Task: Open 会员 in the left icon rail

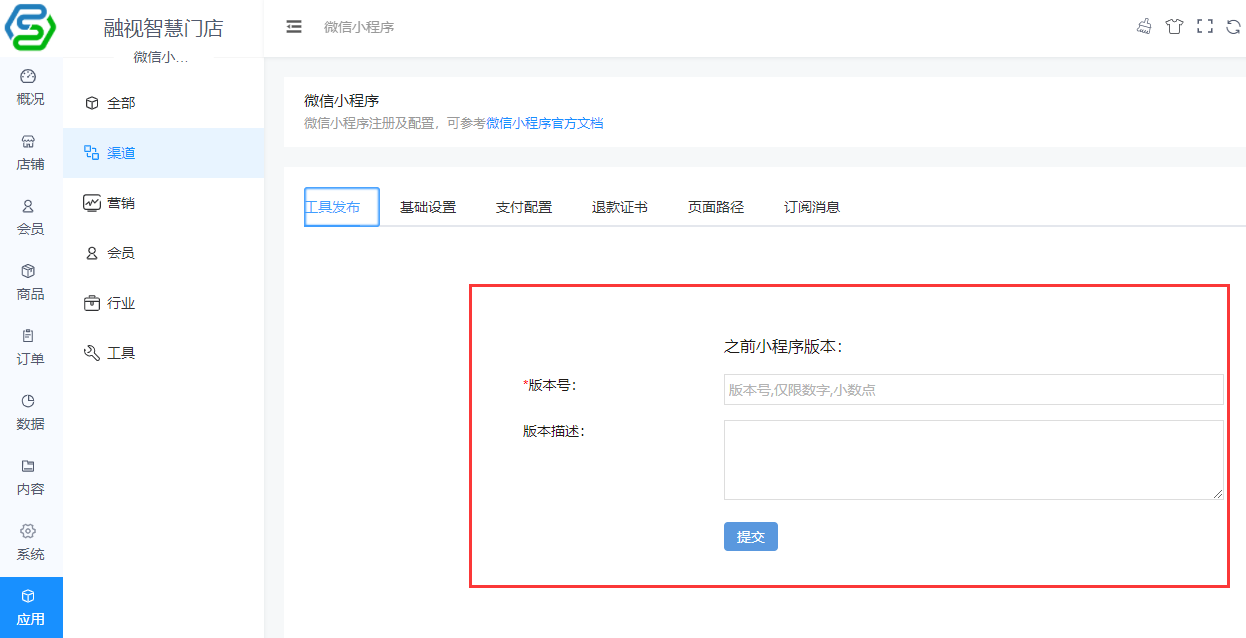Action: coord(30,218)
